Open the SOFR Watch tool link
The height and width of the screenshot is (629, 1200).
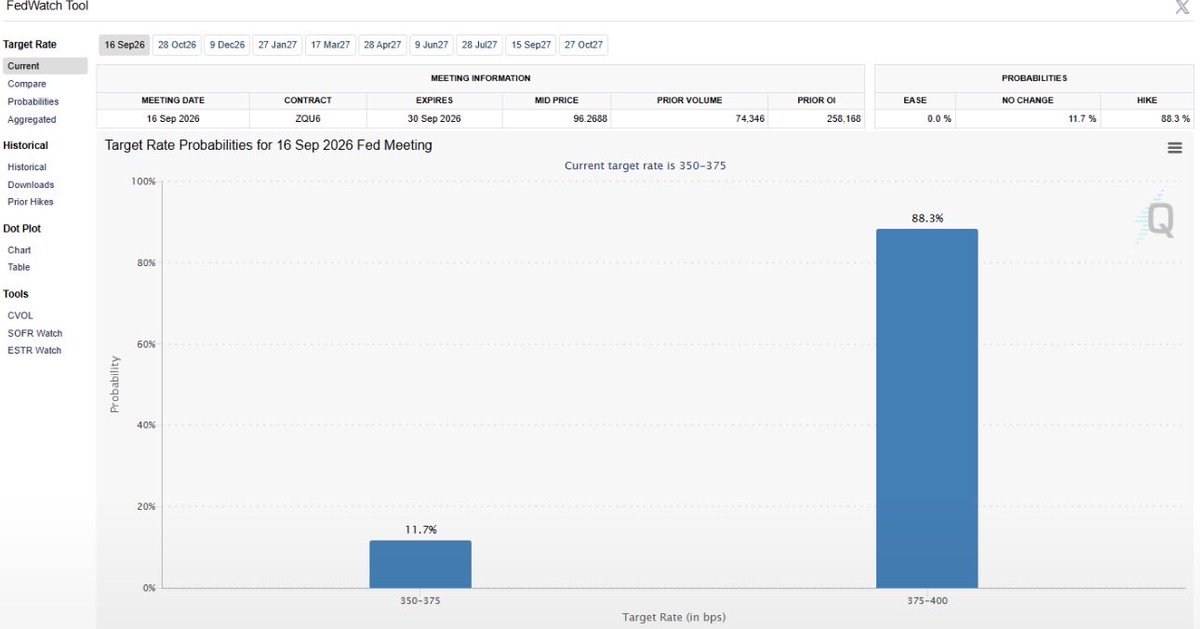click(35, 333)
